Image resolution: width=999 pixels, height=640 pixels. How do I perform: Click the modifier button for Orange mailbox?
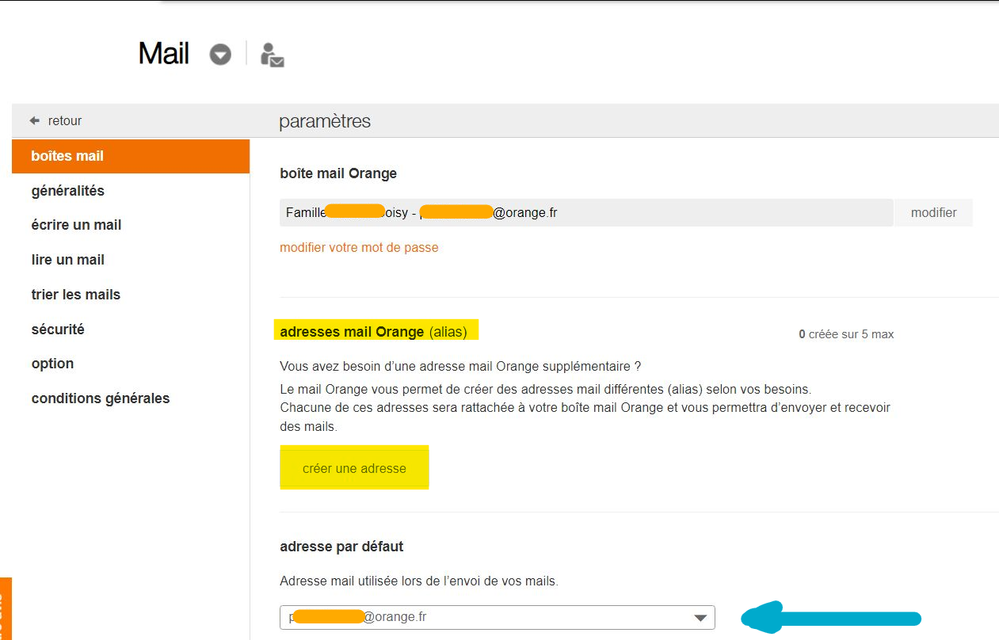pos(933,213)
